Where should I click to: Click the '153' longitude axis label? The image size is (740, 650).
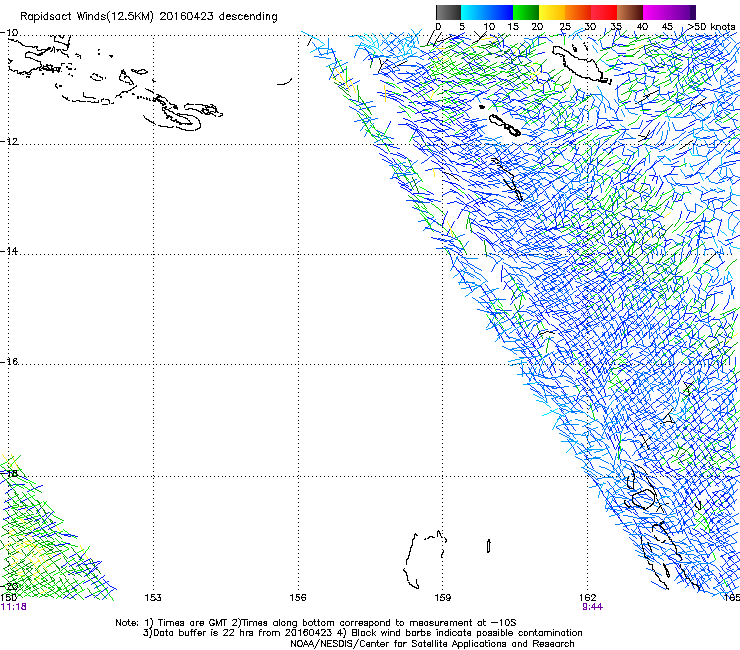click(x=153, y=598)
